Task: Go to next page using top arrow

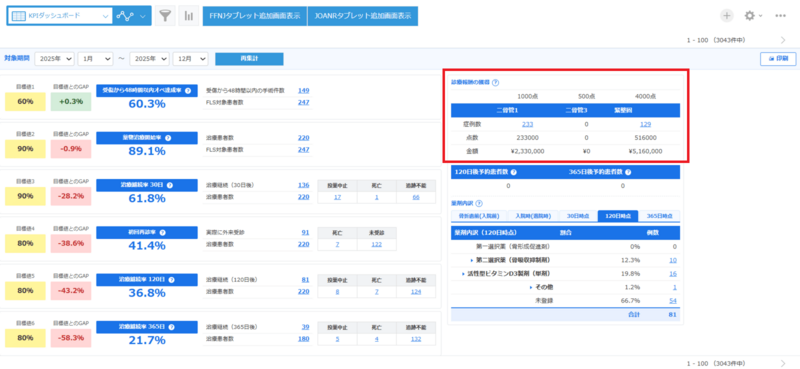Action: (784, 40)
